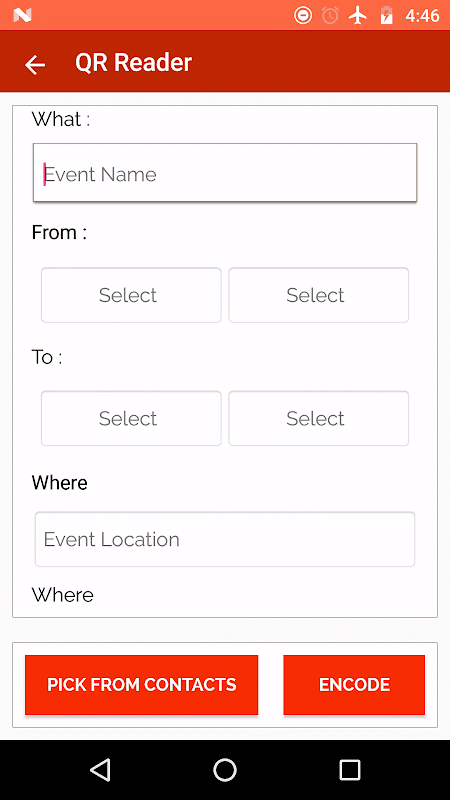Open the first To Select picker
The height and width of the screenshot is (800, 450).
pyautogui.click(x=131, y=418)
